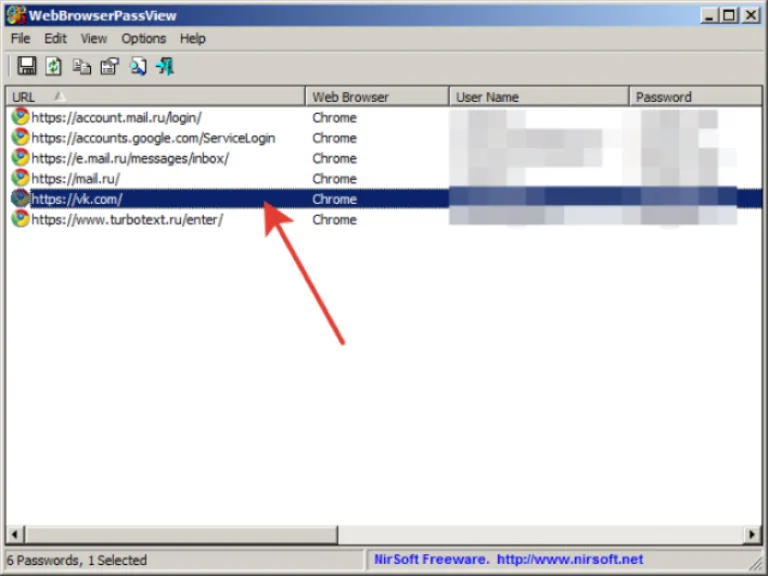Click the horizontal scrollbar left arrow
The image size is (768, 576).
tap(15, 534)
